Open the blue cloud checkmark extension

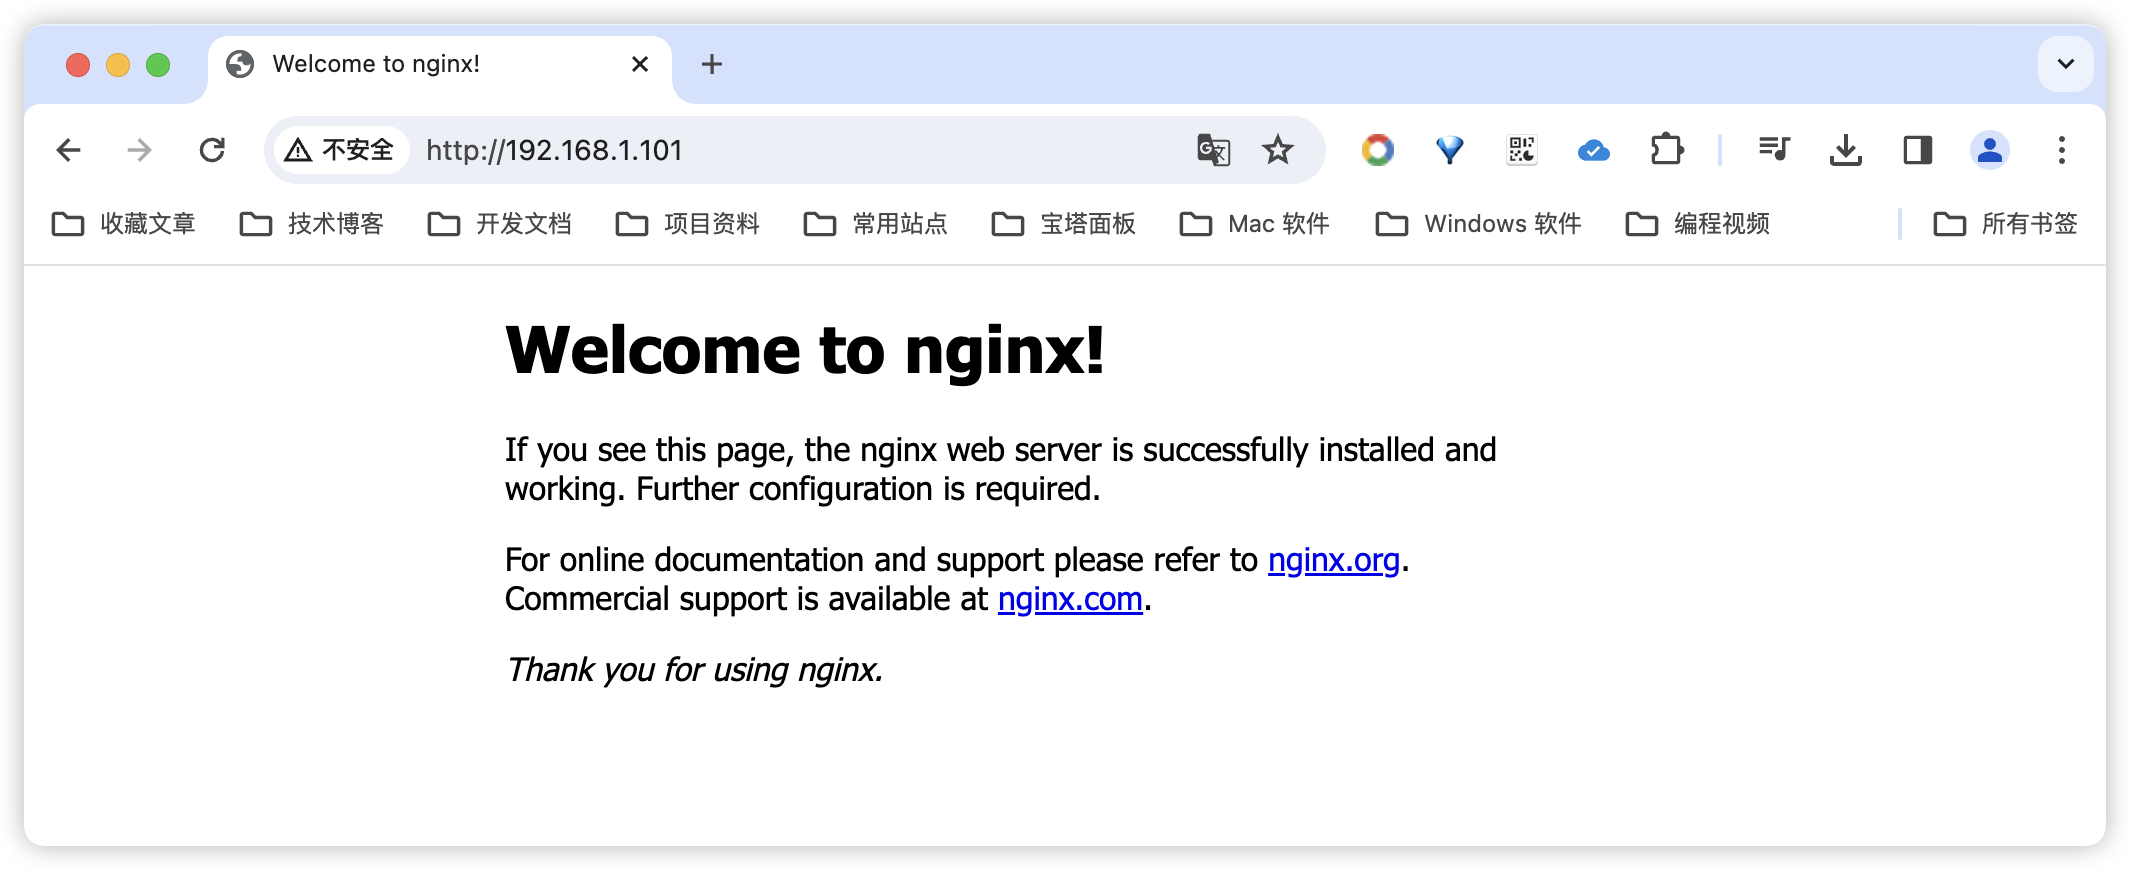1594,150
